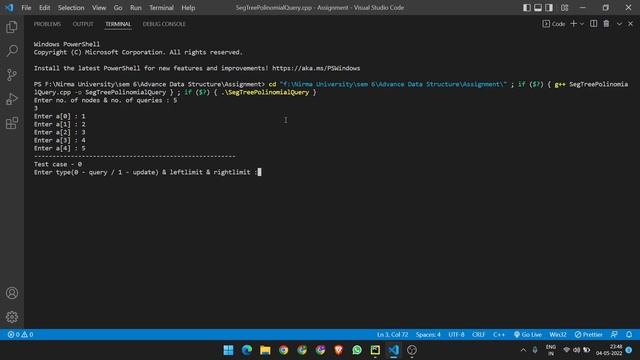Open the terminal launch profile dropdown
Screen dimensions: 640x360
click(582, 24)
